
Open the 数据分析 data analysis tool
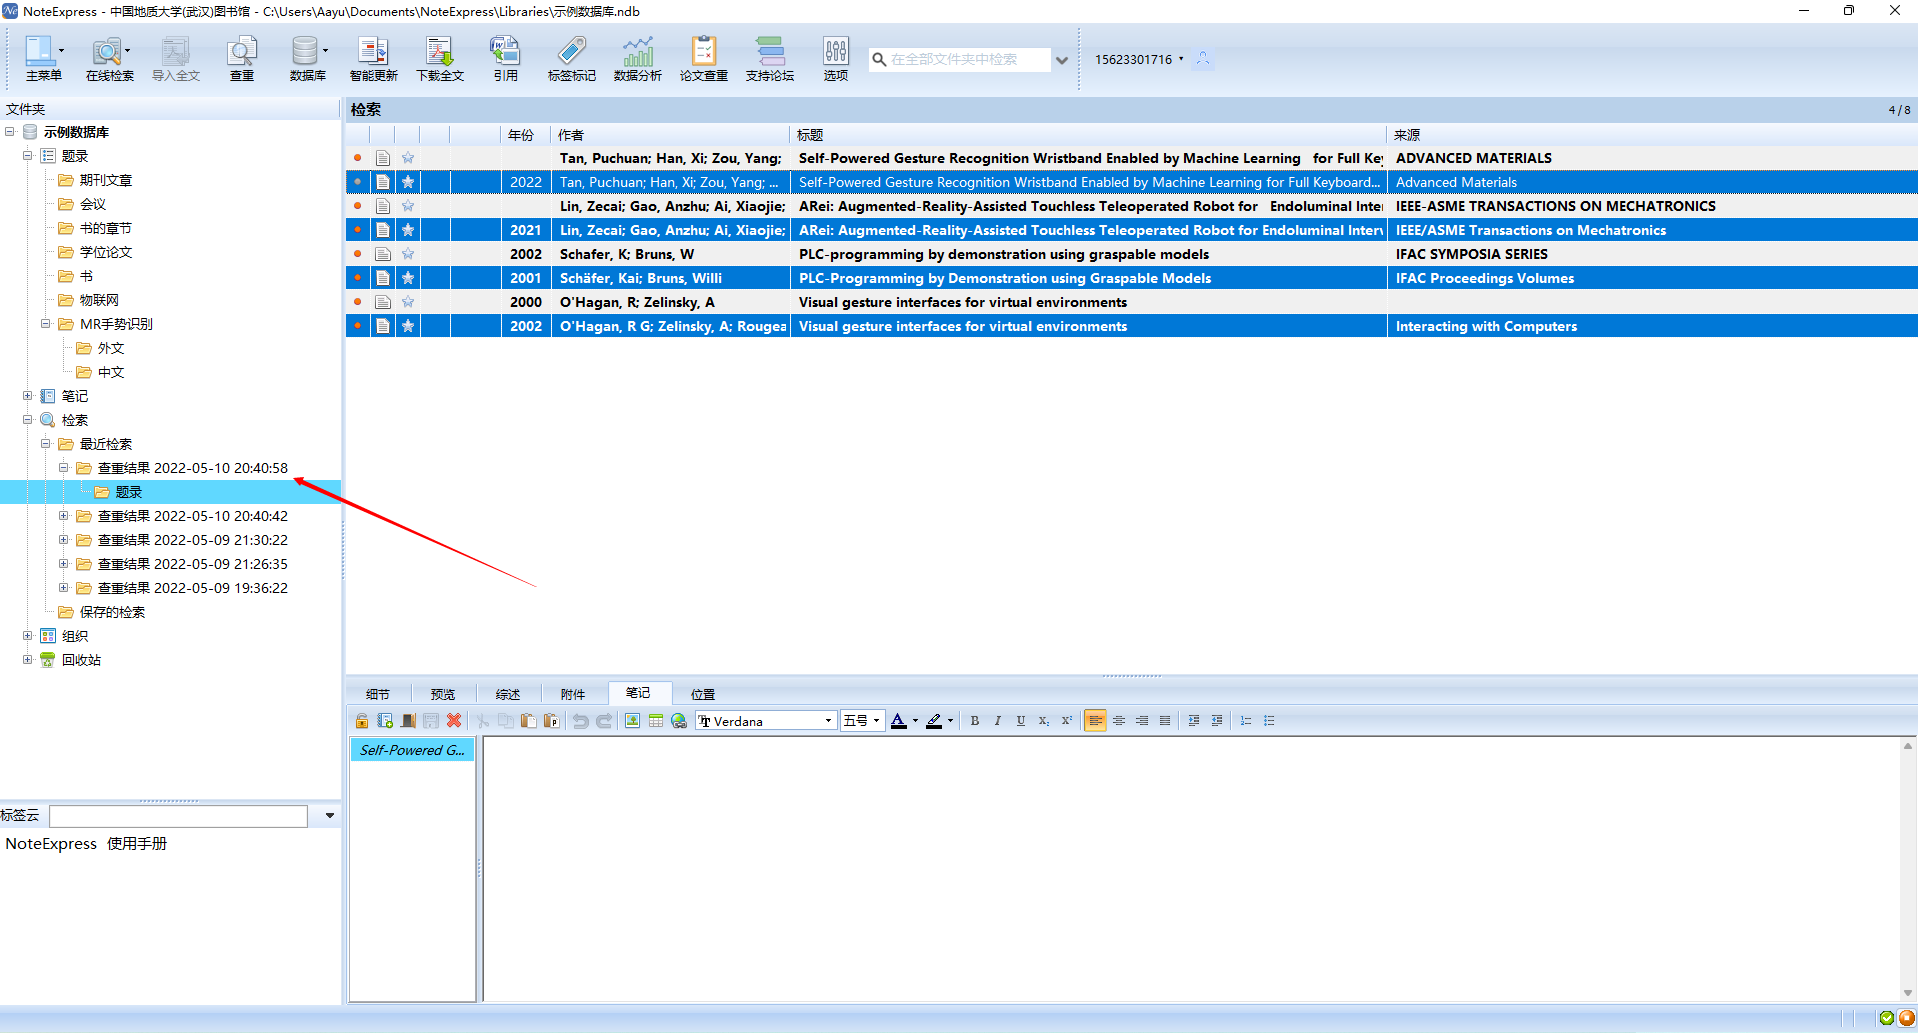(x=637, y=58)
